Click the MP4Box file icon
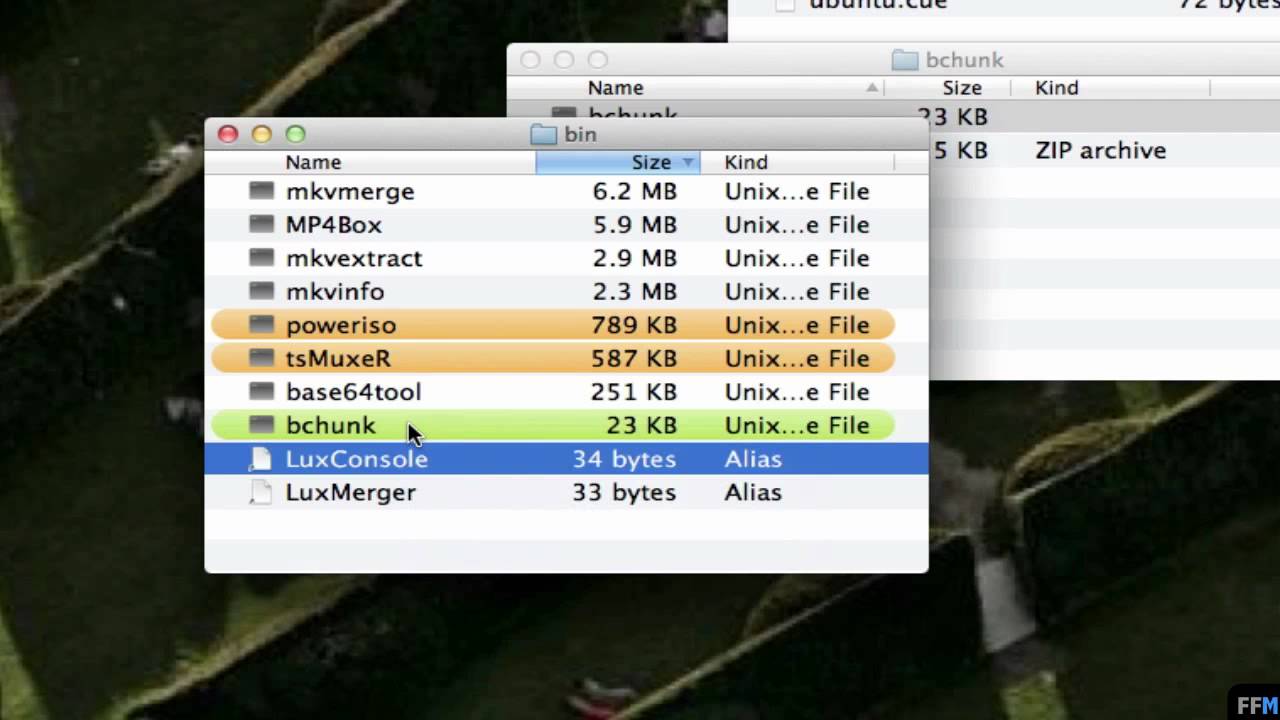Image resolution: width=1280 pixels, height=720 pixels. click(262, 224)
